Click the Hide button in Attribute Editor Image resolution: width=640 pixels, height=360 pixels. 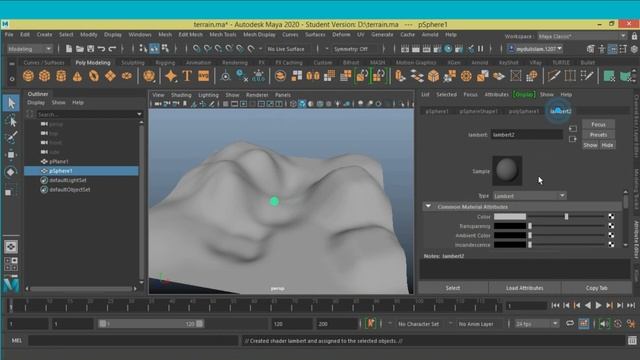click(607, 145)
